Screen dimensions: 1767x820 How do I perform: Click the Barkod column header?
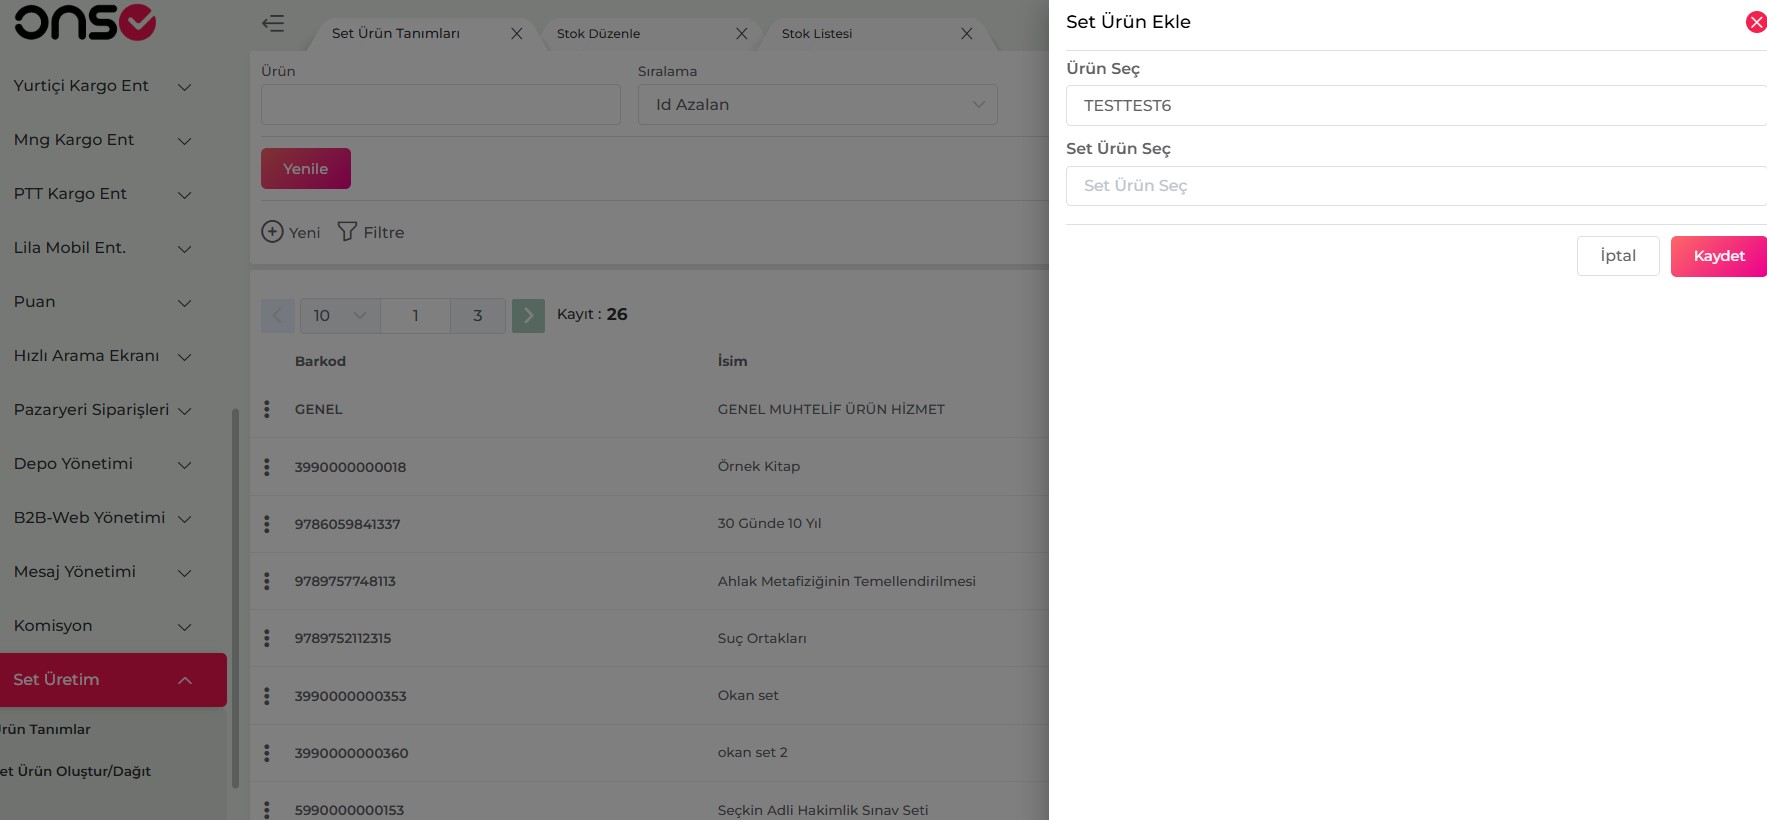pos(320,361)
